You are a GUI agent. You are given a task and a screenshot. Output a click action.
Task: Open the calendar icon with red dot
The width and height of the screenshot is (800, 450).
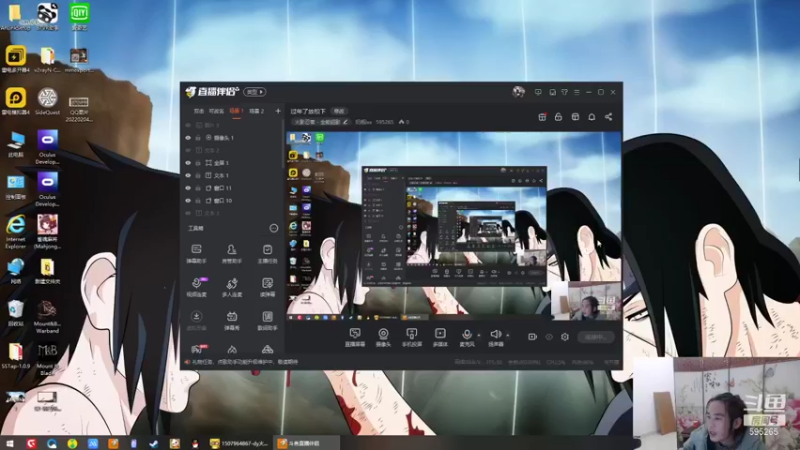pyautogui.click(x=542, y=117)
